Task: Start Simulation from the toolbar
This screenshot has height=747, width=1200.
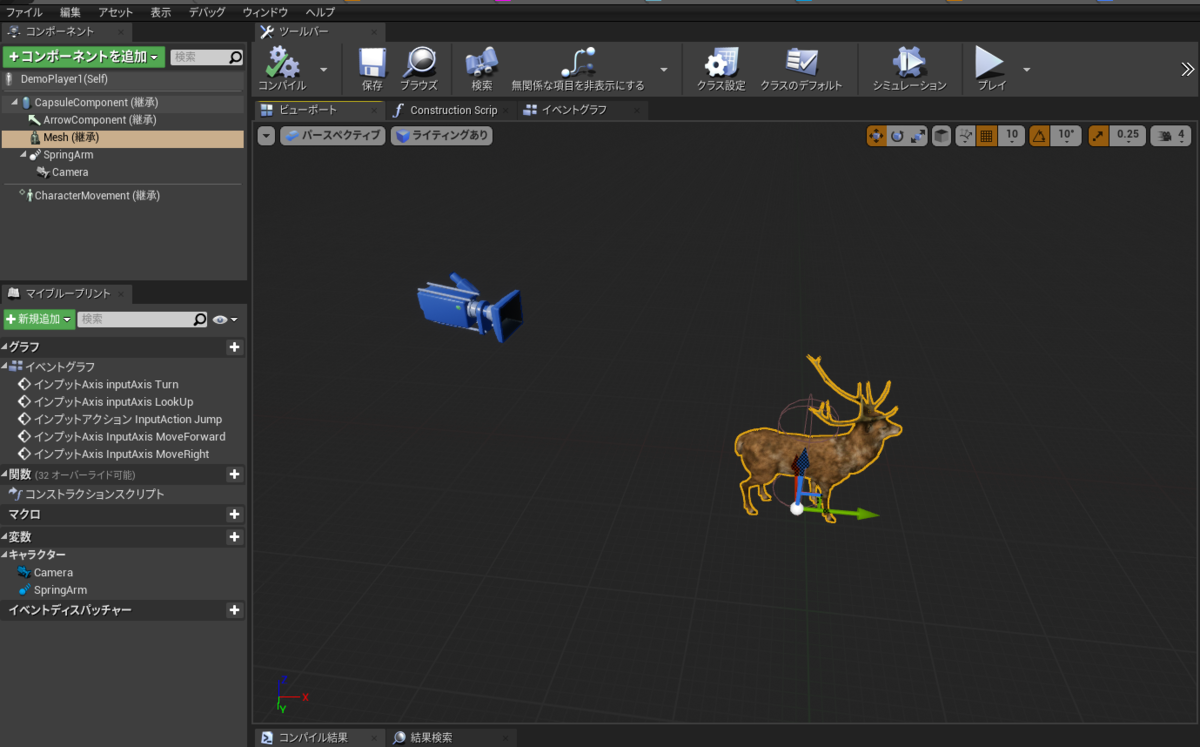Action: (909, 63)
